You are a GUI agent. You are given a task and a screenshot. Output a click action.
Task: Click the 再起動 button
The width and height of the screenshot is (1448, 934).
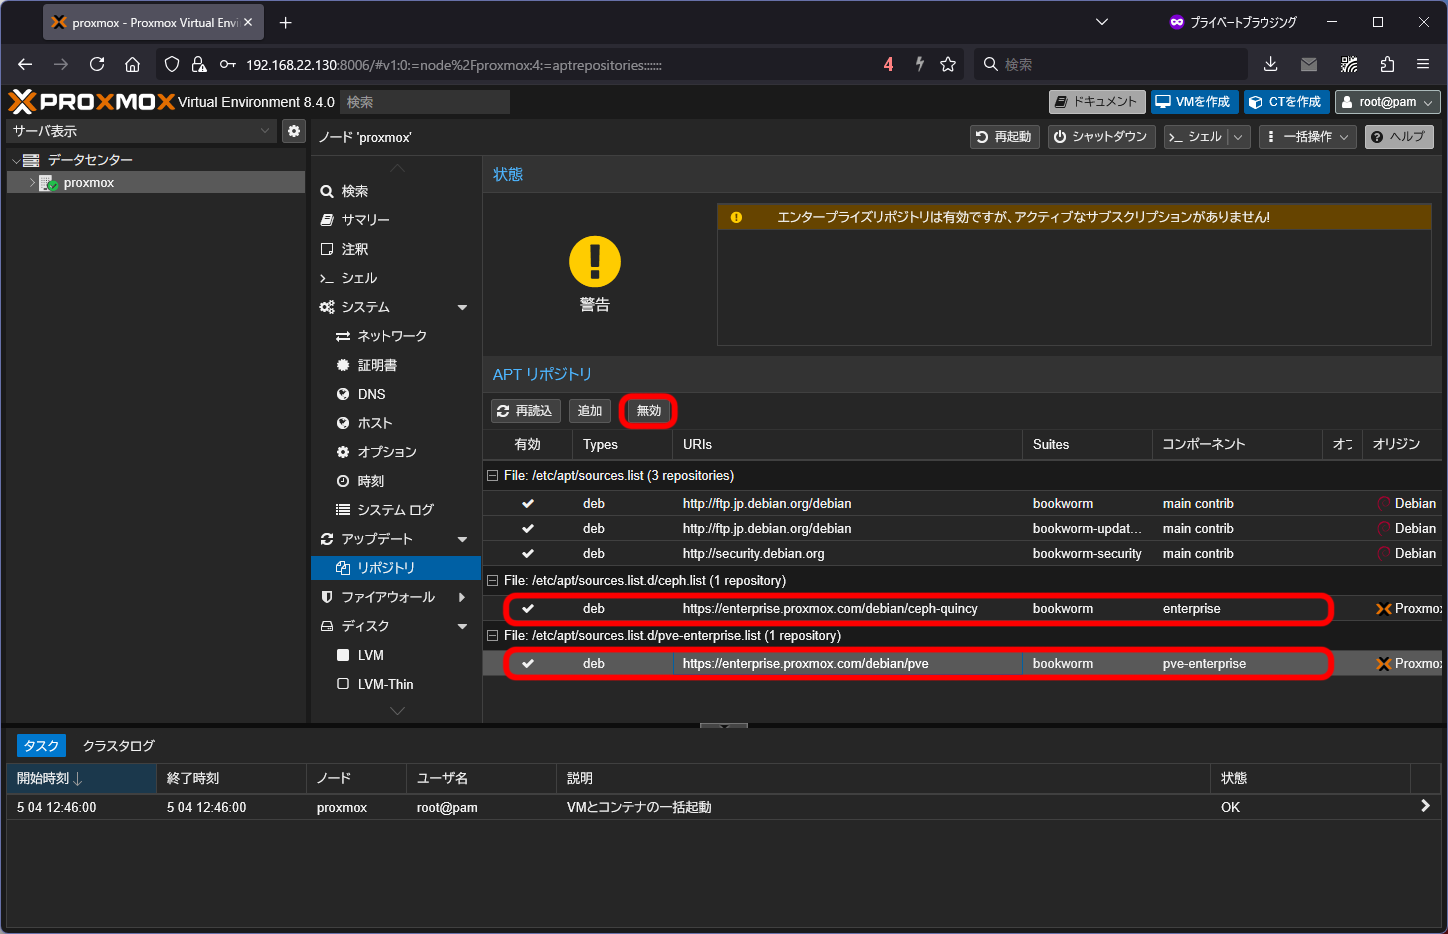[x=1005, y=137]
